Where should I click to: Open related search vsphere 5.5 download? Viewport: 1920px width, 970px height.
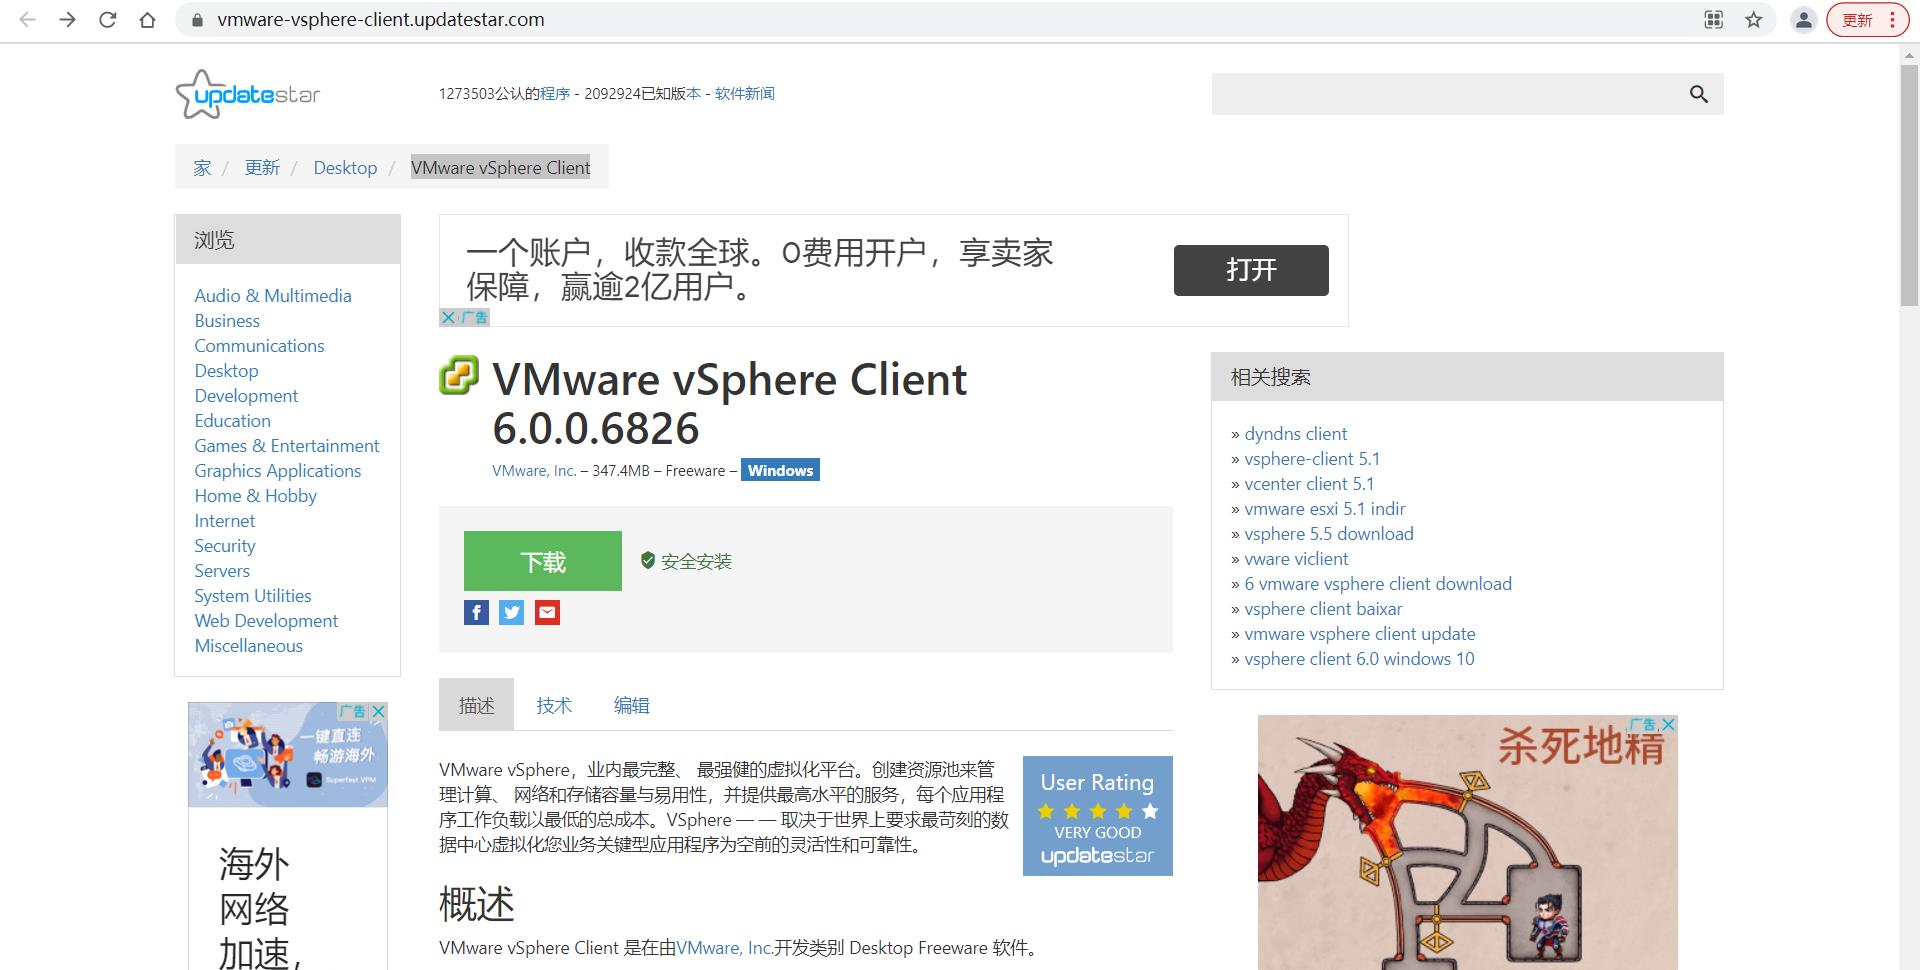click(1329, 534)
